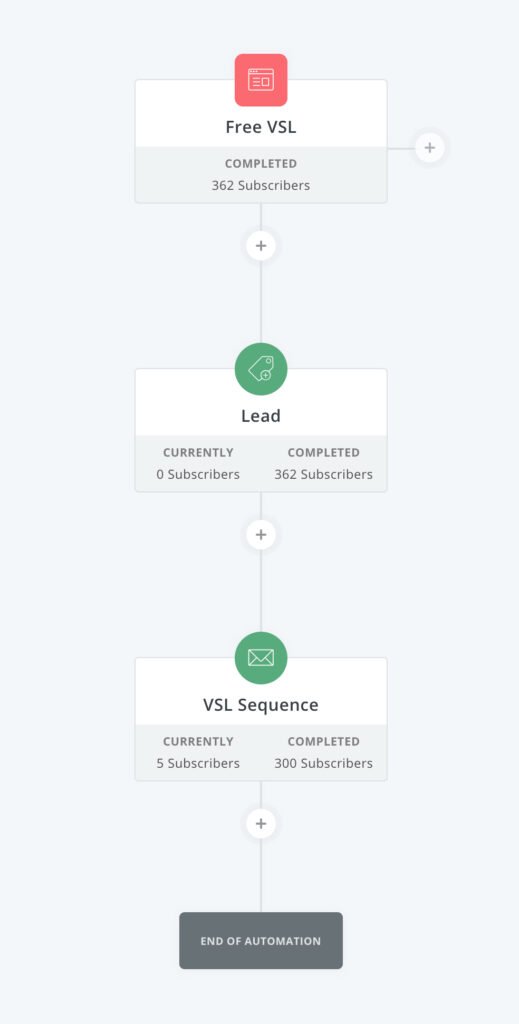Click the End of Automation block

coord(261,940)
